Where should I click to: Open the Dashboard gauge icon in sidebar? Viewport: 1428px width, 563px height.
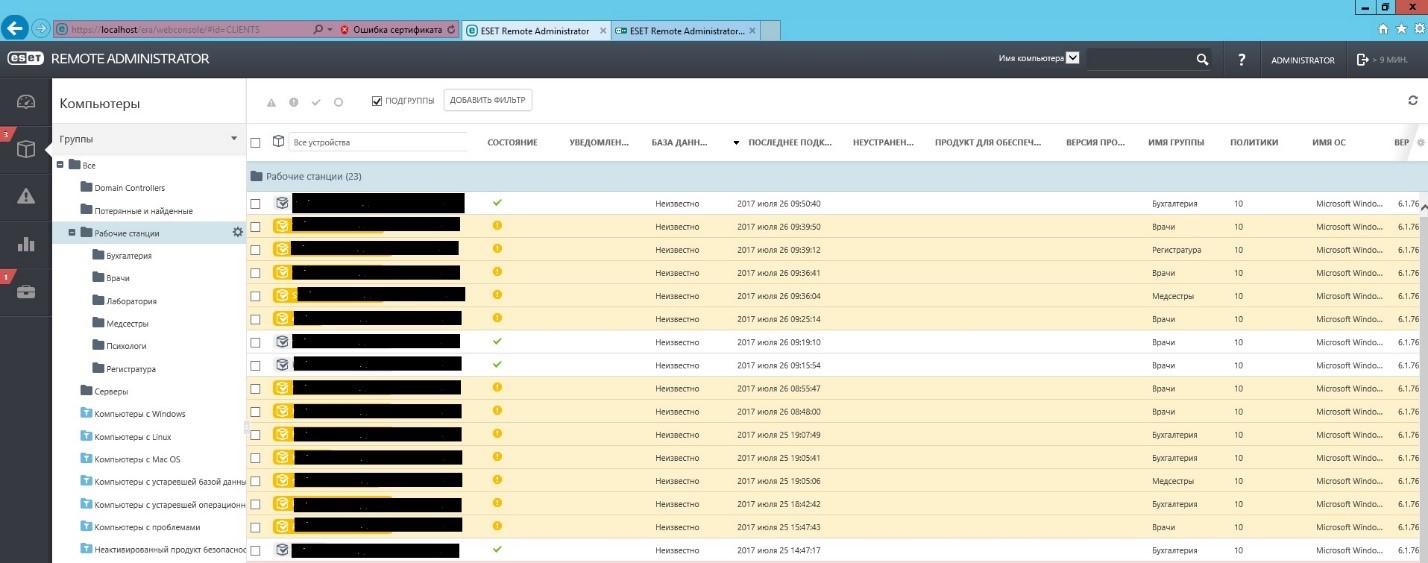26,101
